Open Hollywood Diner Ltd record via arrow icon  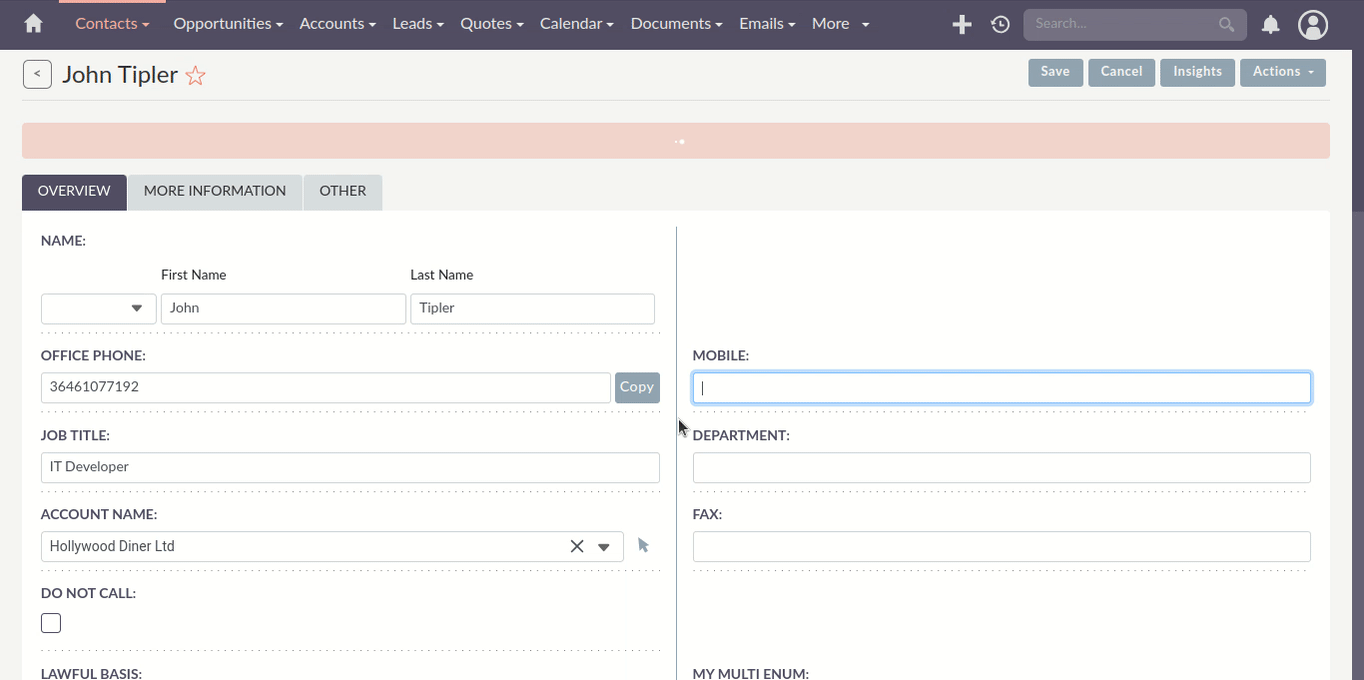643,545
